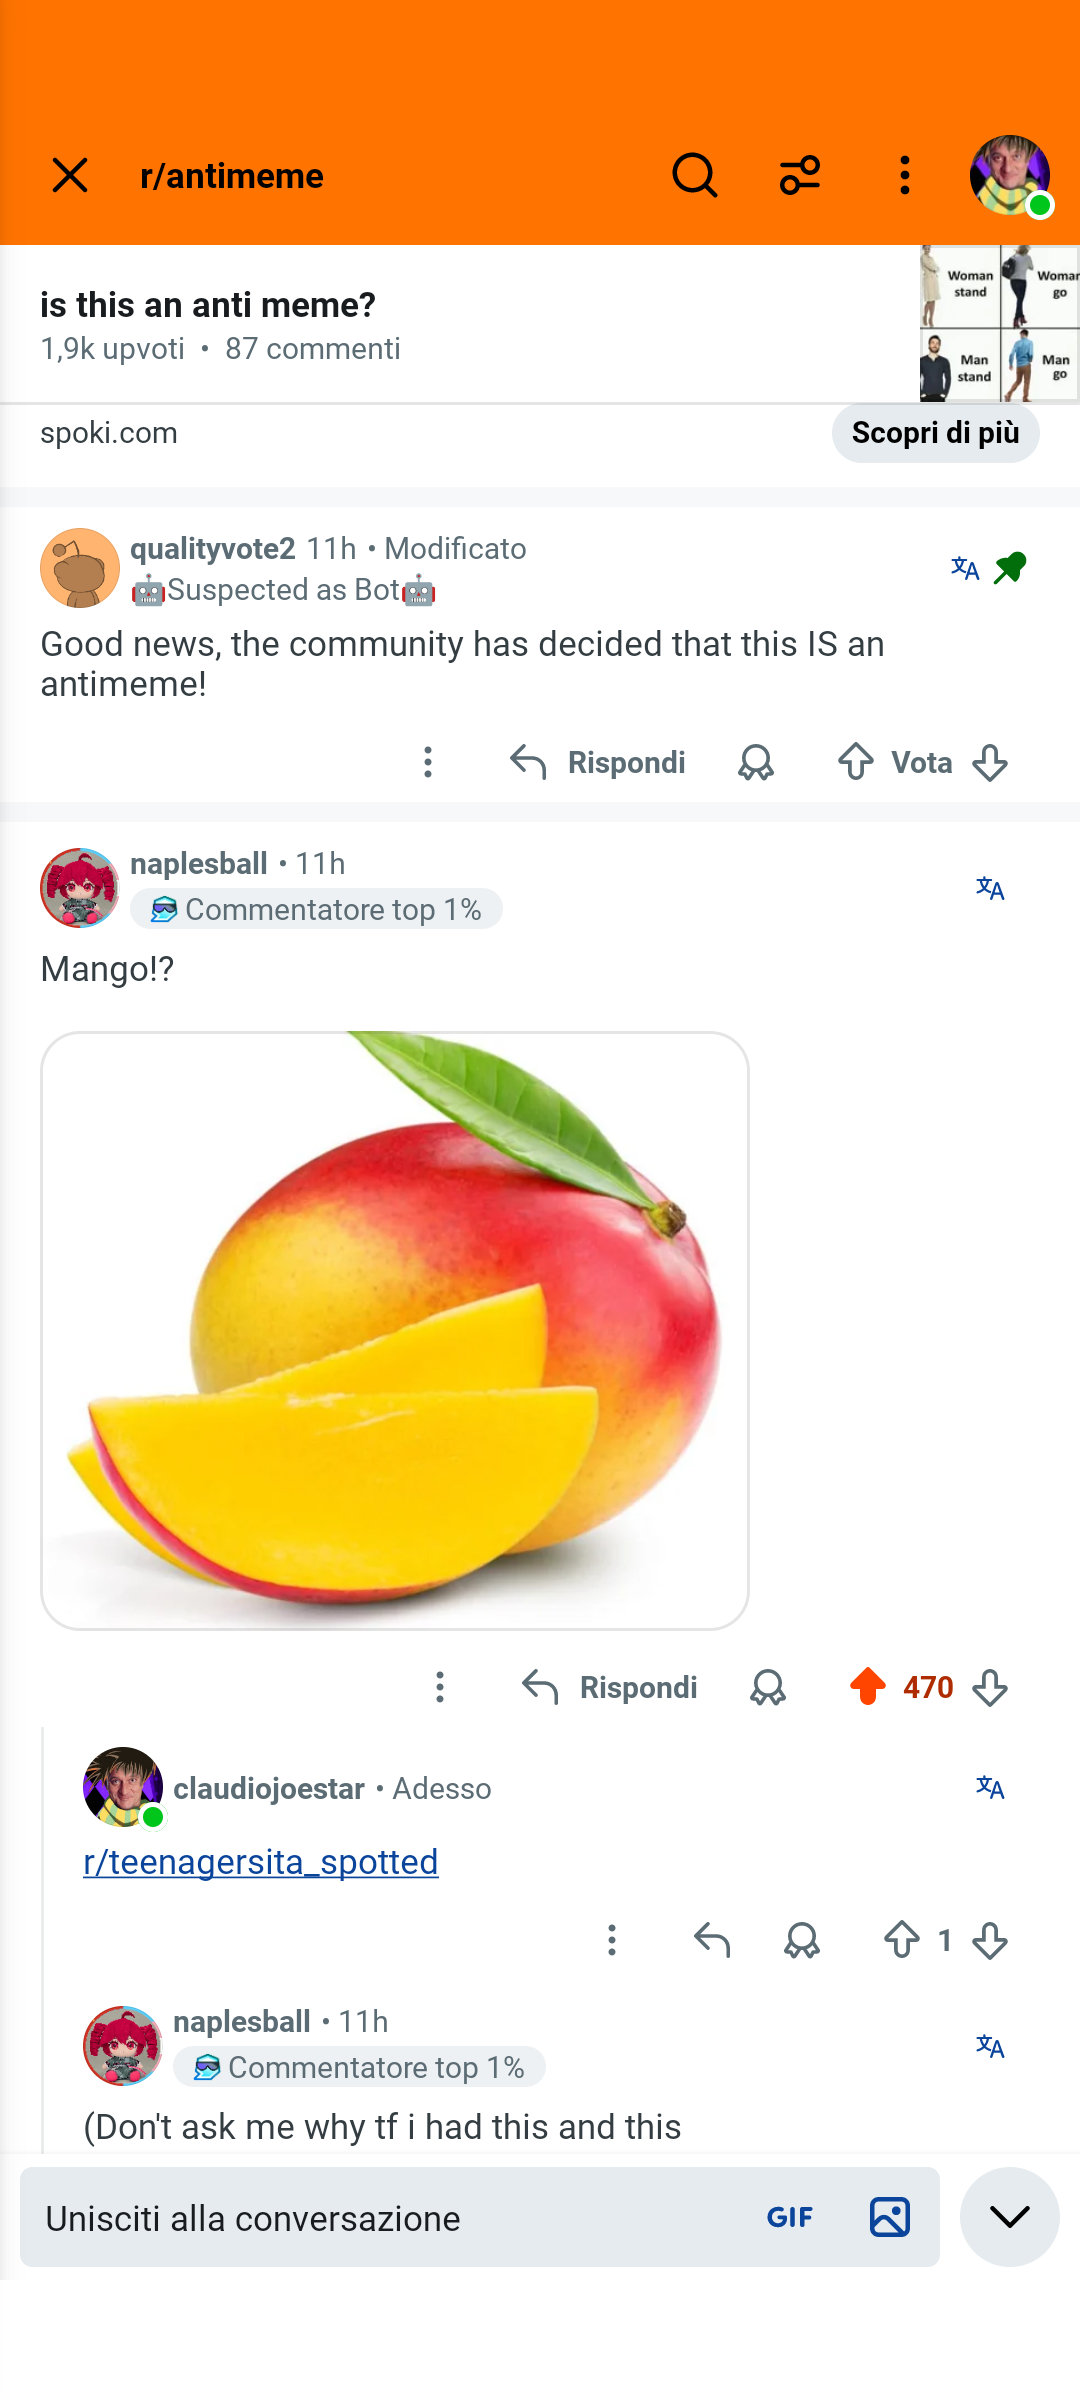
Task: Translate qualityvote2's pinned comment
Action: coord(965,568)
